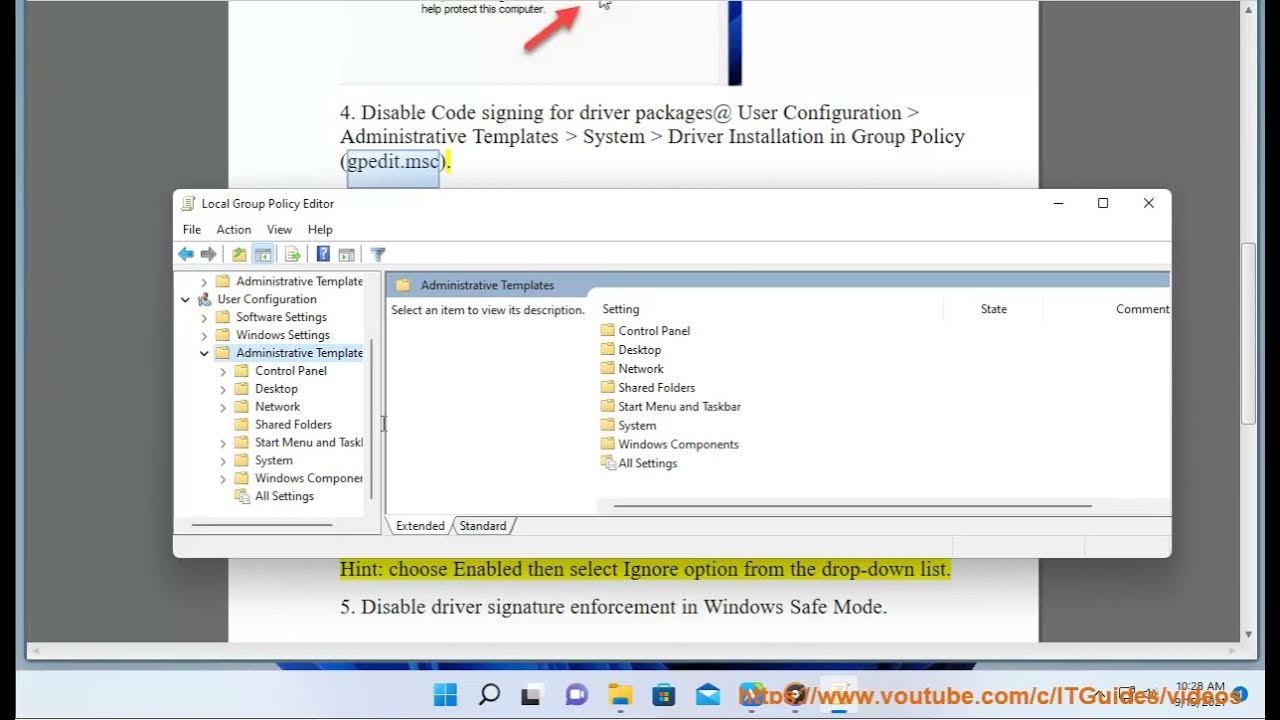1280x720 pixels.
Task: Select Software Settings in the tree
Action: [x=281, y=317]
